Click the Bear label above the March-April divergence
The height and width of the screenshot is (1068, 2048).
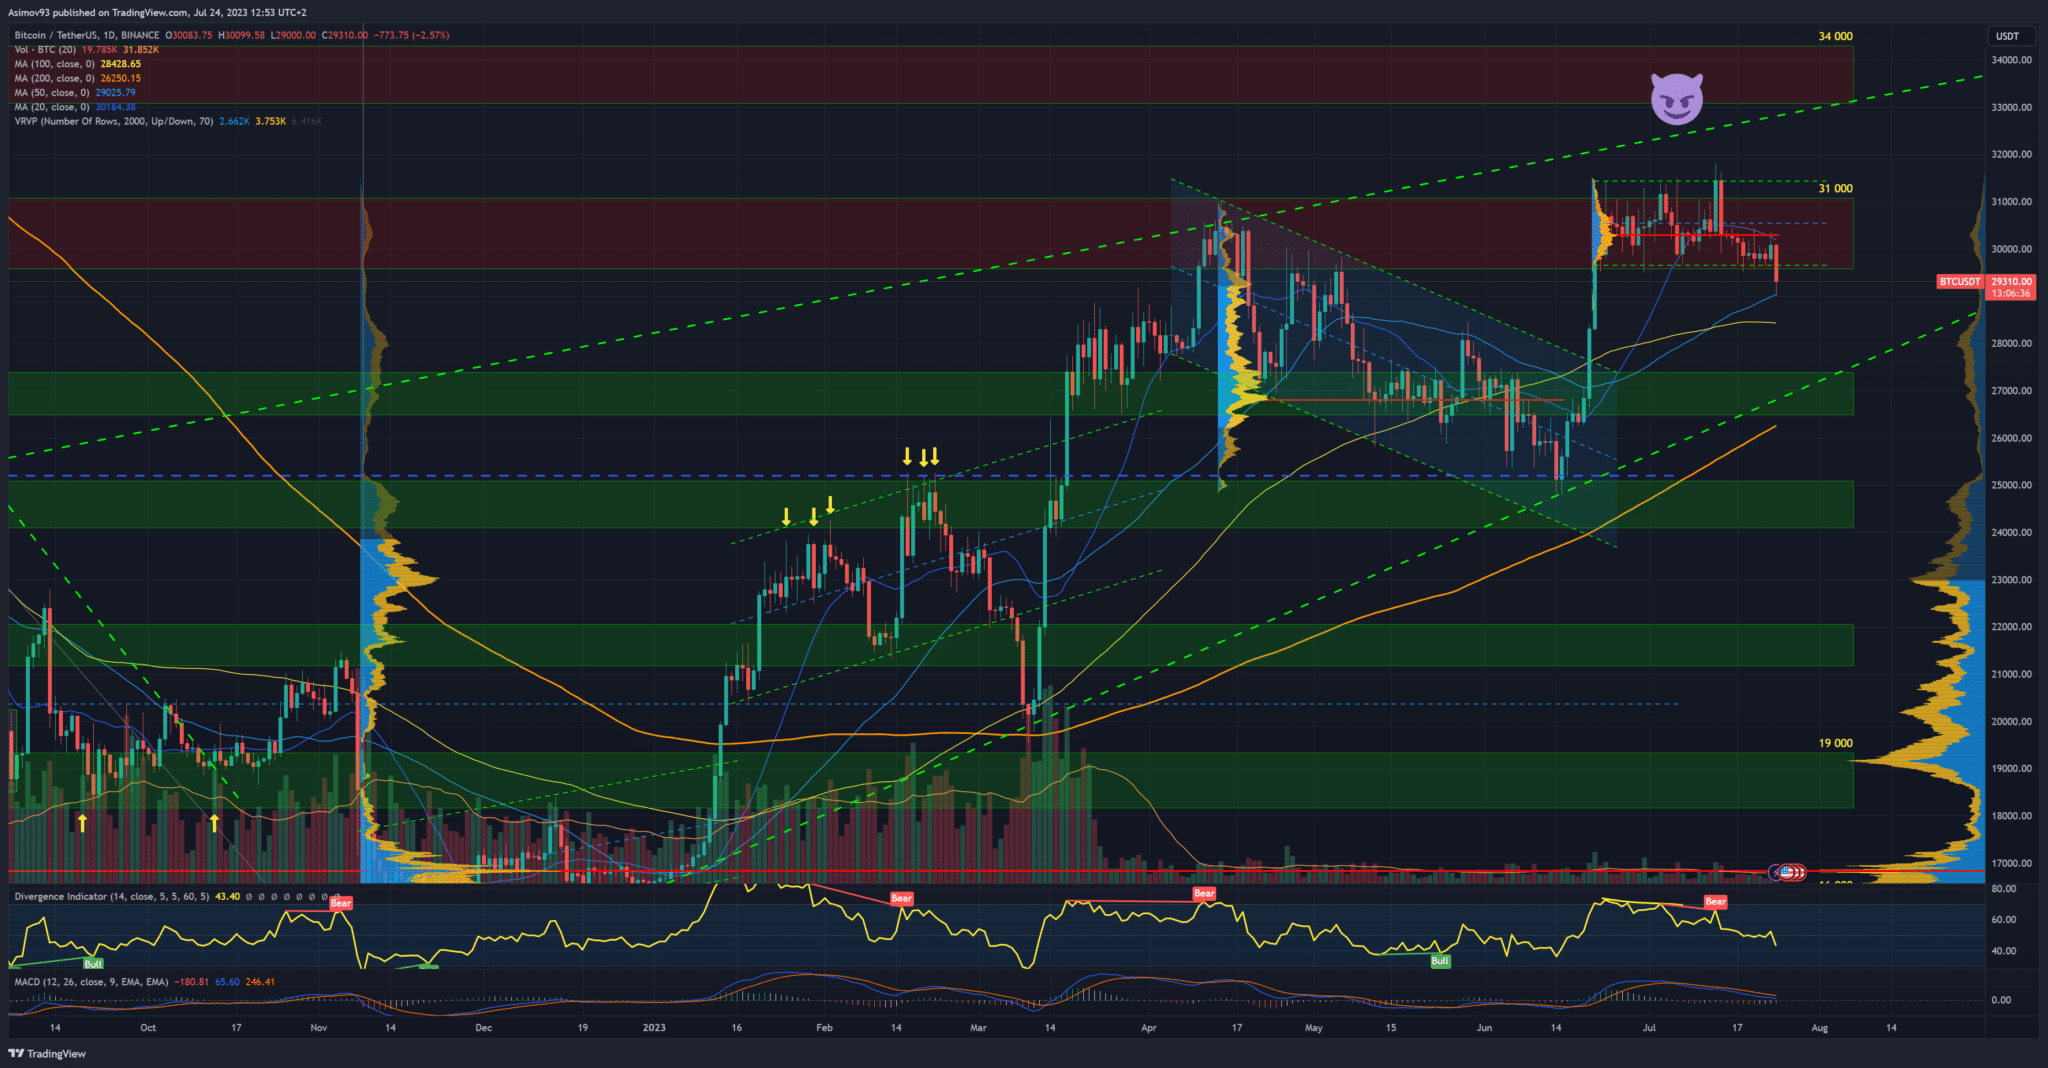tap(1204, 894)
